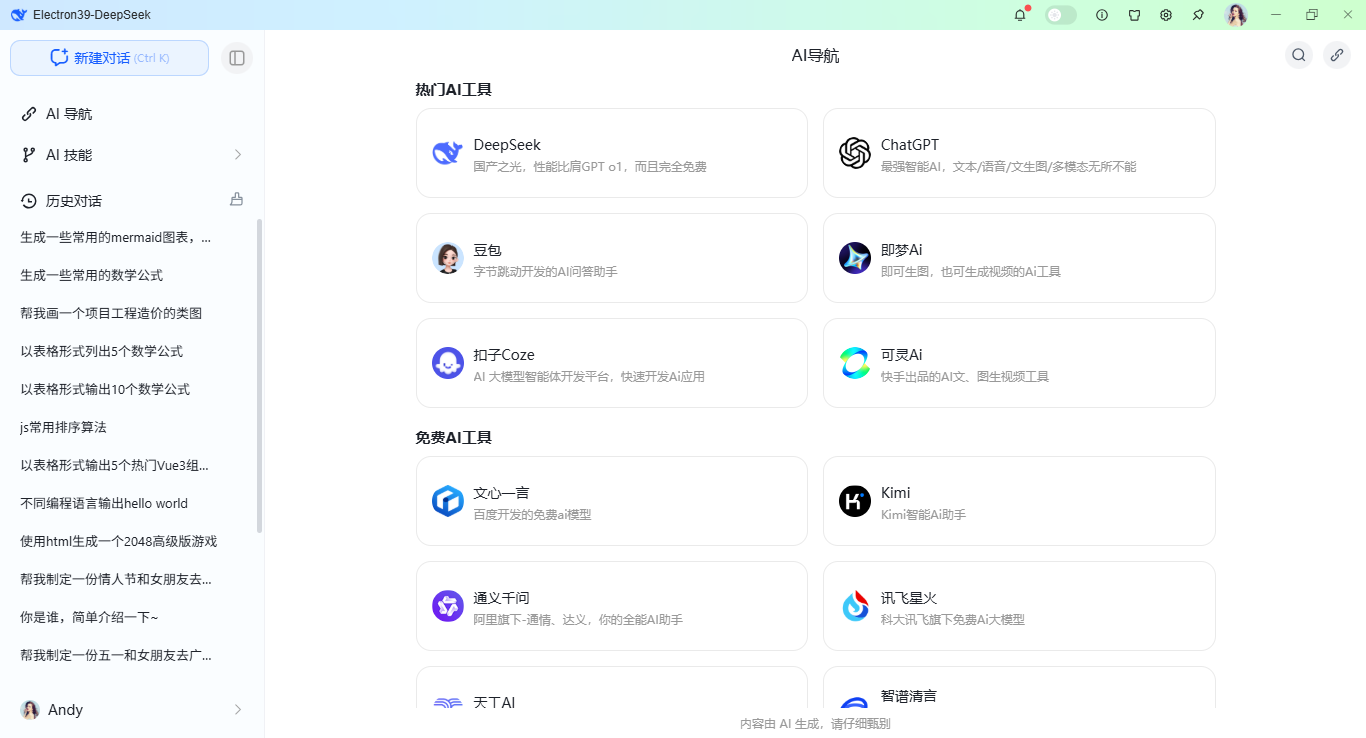Start a new chat with 新建对话 button
Viewport: 1366px width, 738px height.
tap(109, 58)
